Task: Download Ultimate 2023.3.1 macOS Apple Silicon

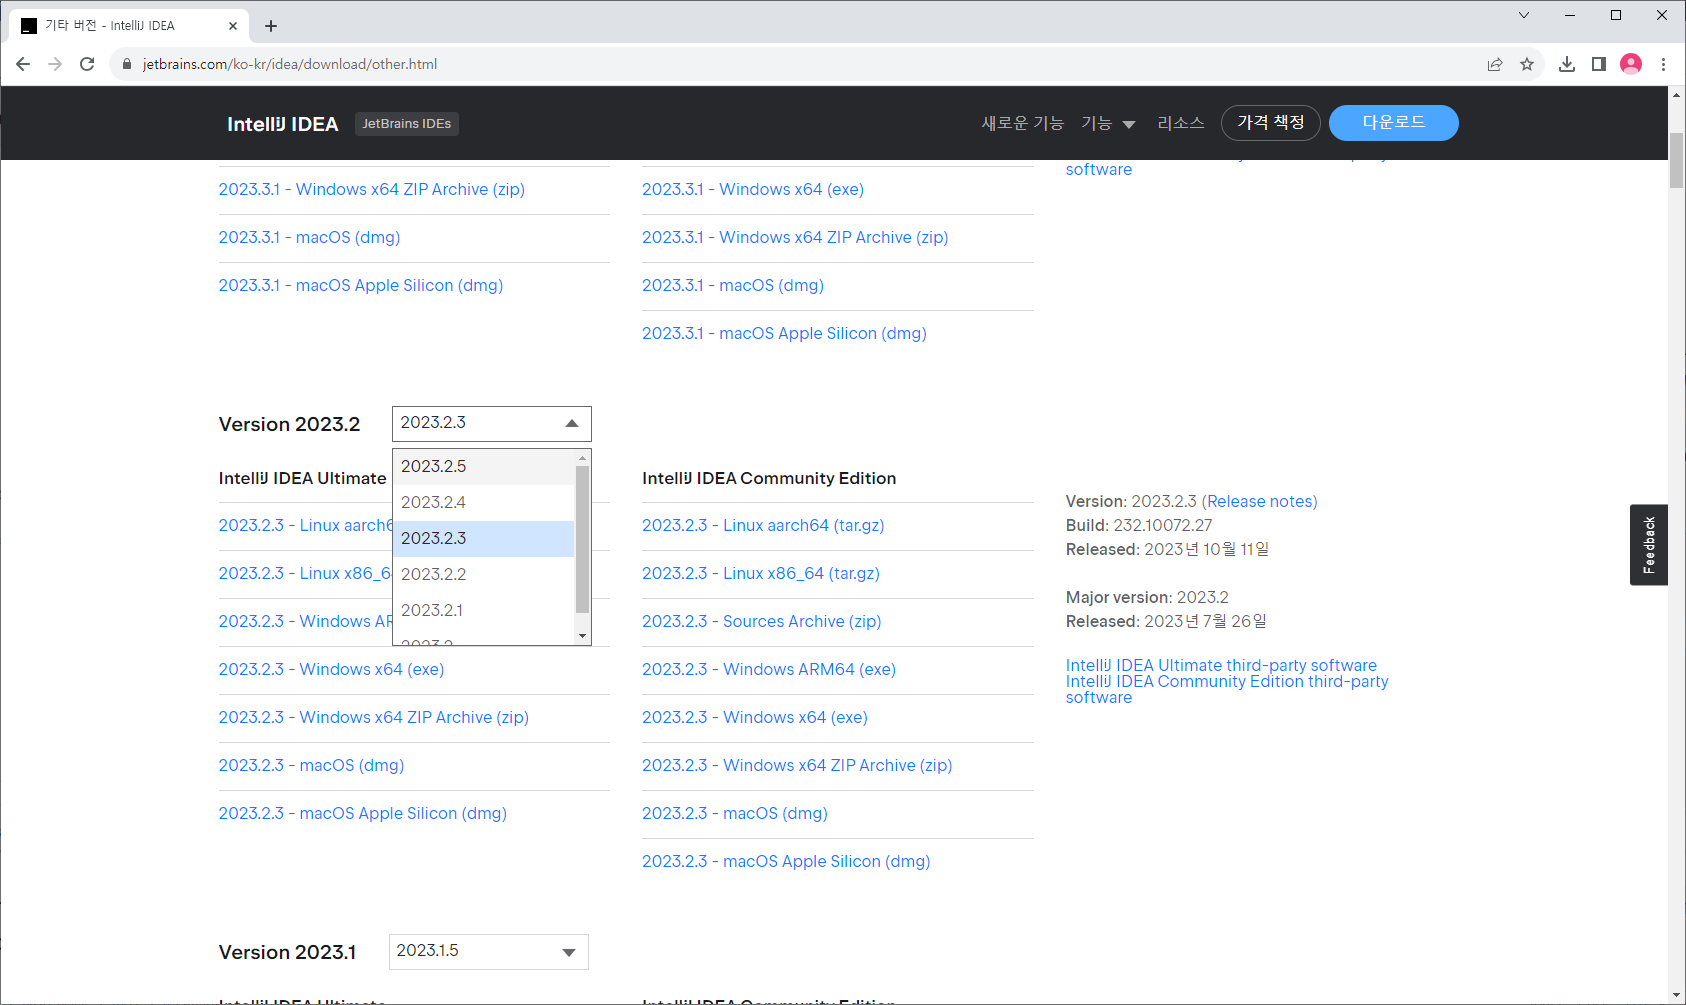Action: 361,286
